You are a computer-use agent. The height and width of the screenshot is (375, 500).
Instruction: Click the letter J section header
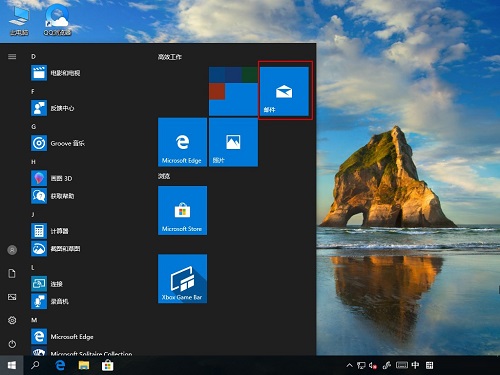coord(33,214)
